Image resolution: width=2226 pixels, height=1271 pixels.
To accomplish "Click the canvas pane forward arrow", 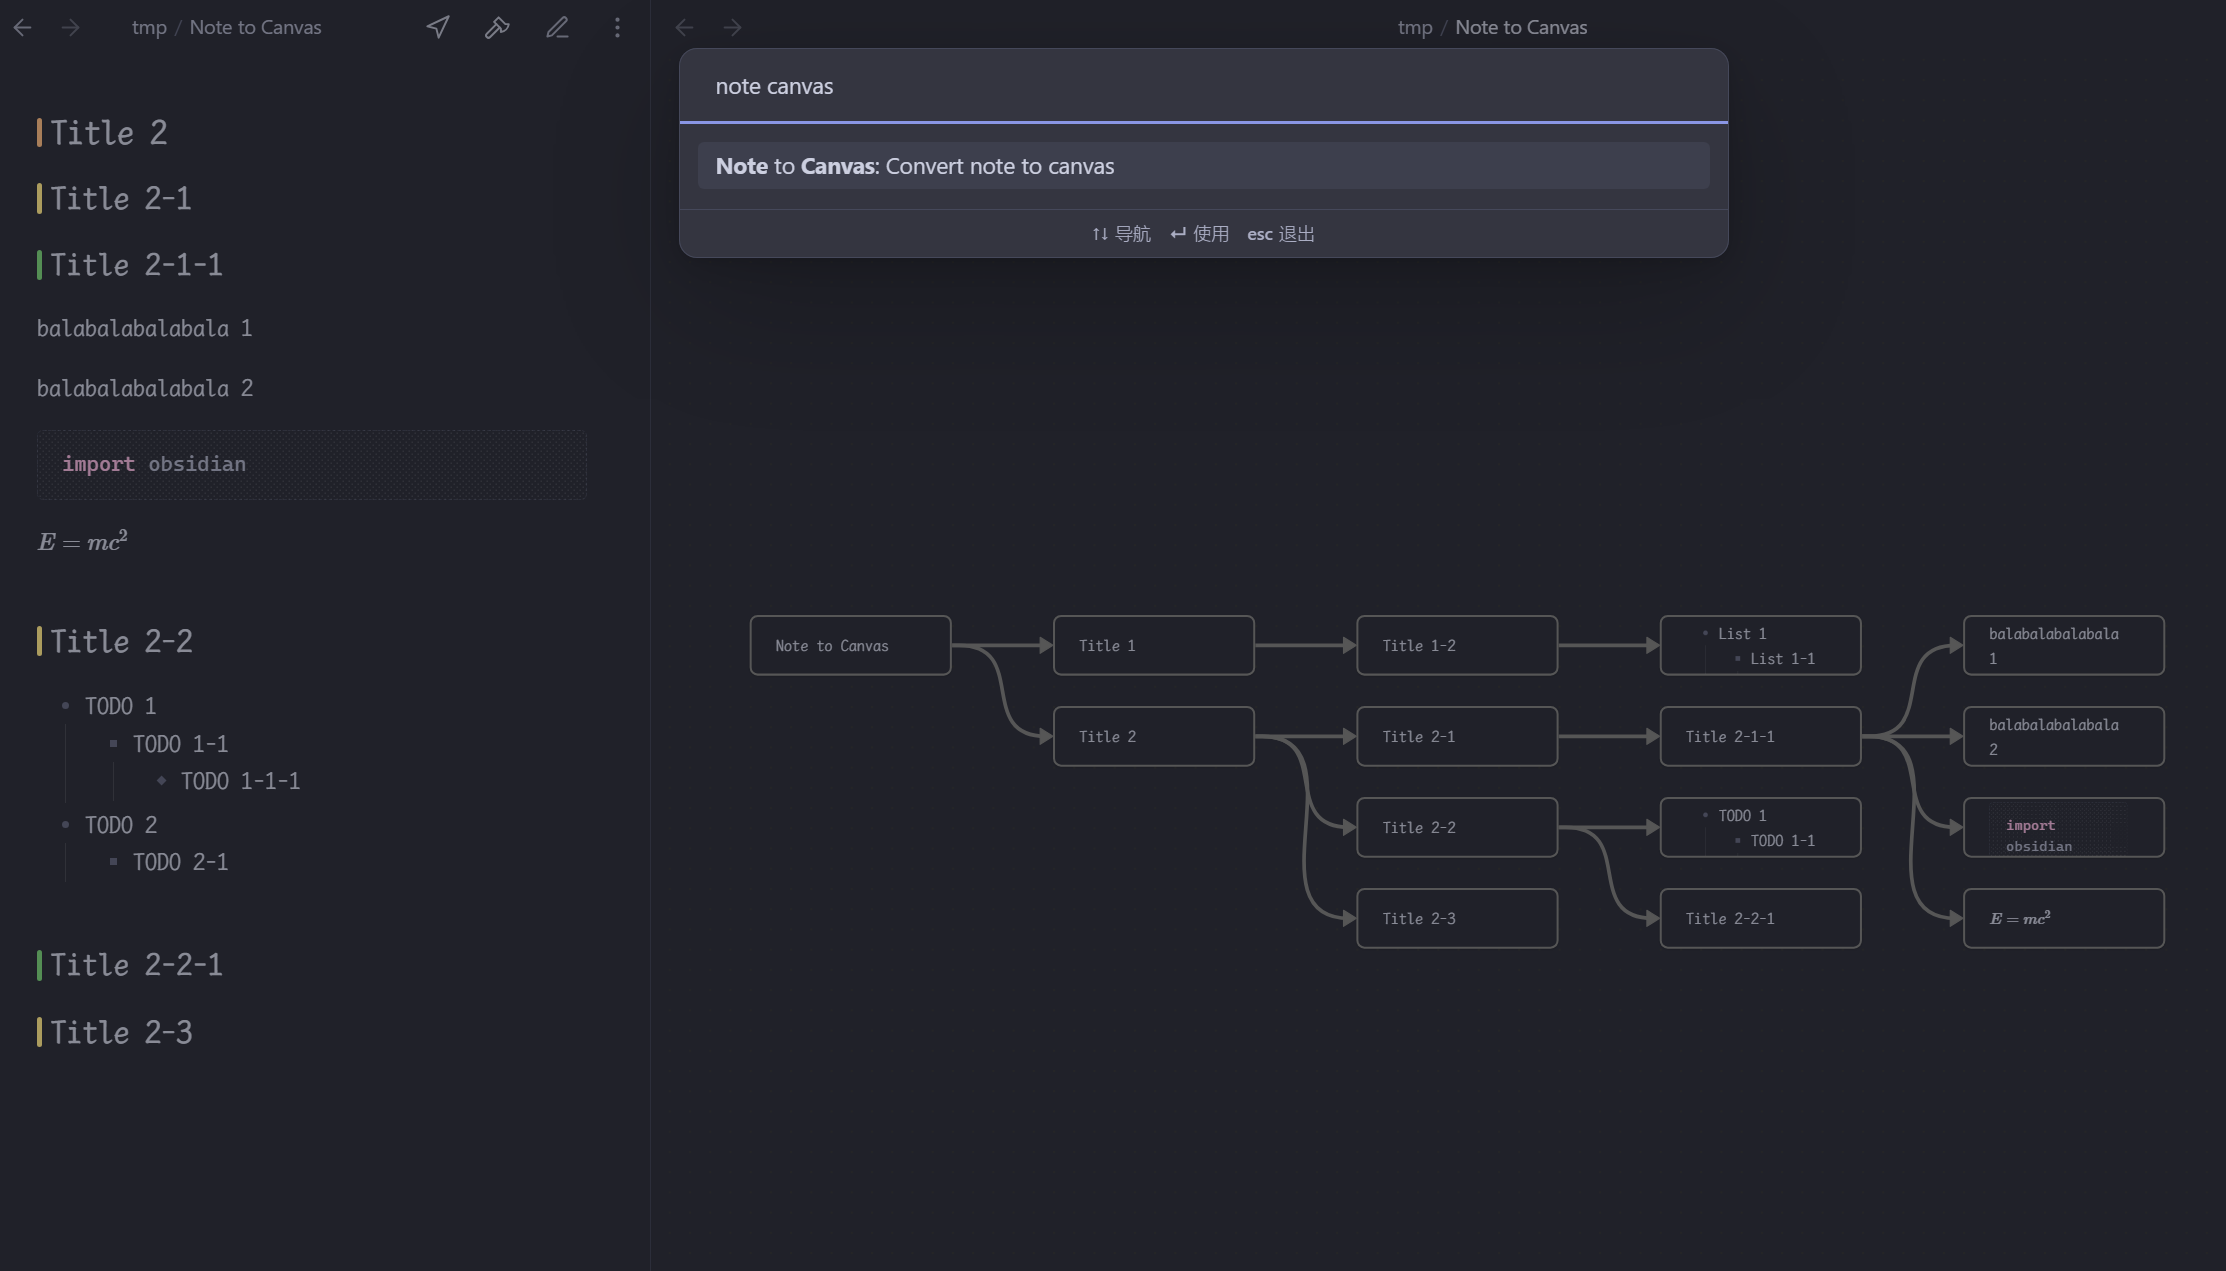I will pos(733,28).
